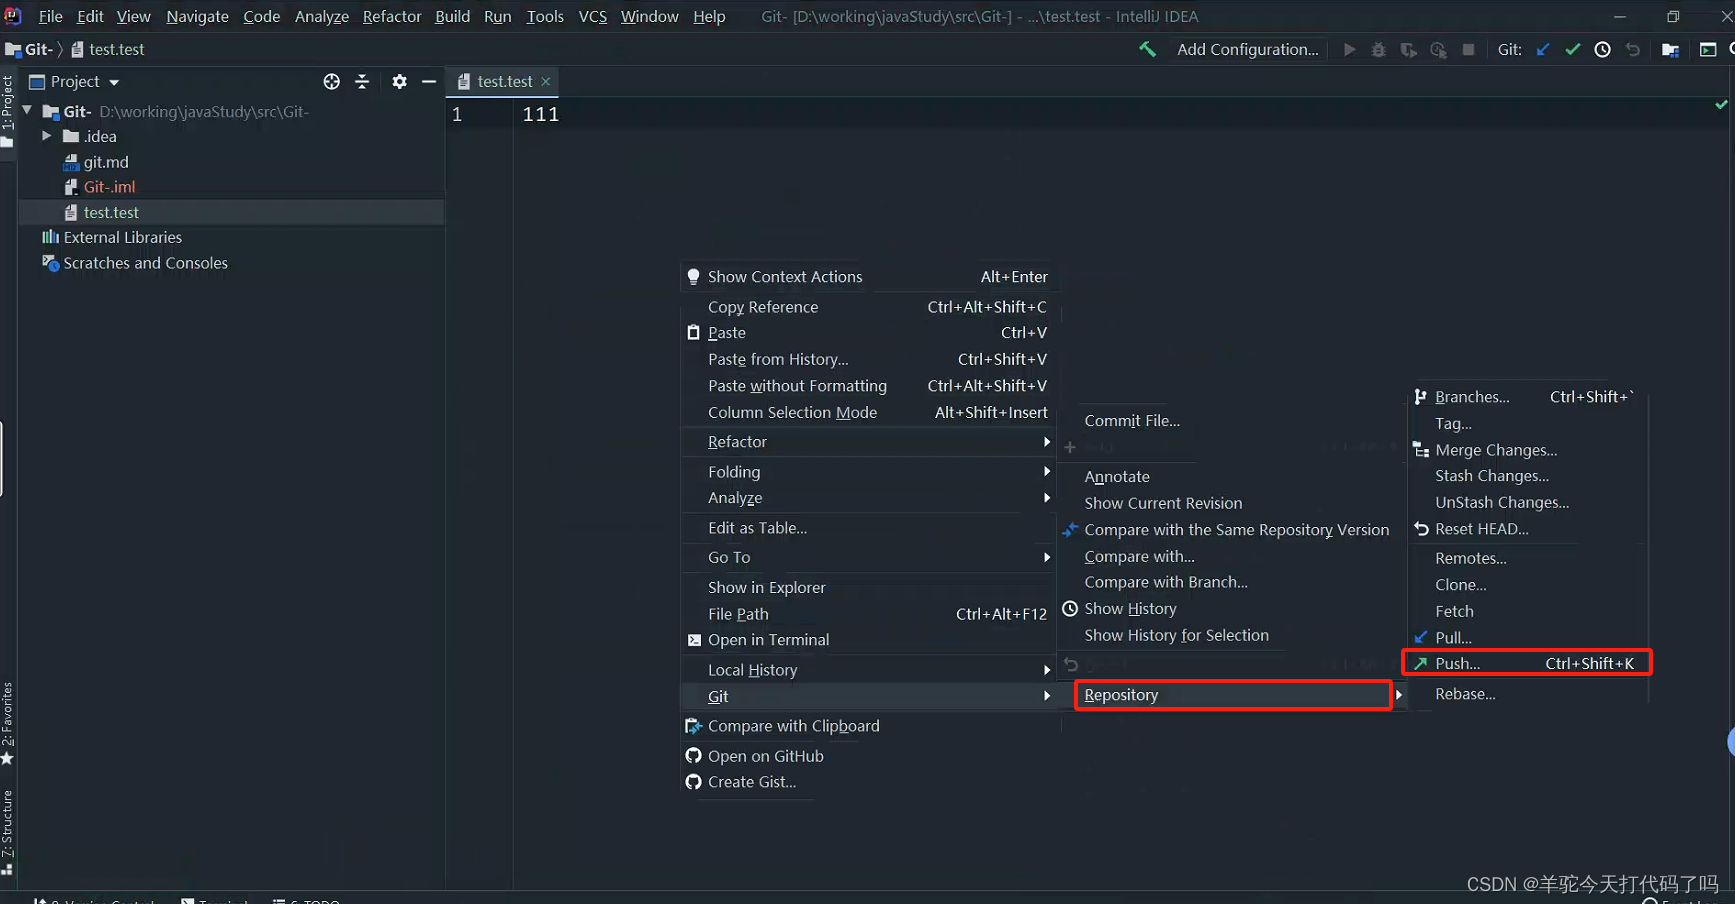The width and height of the screenshot is (1735, 904).
Task: Click the Update Project blue arrow Git icon
Action: click(1543, 48)
